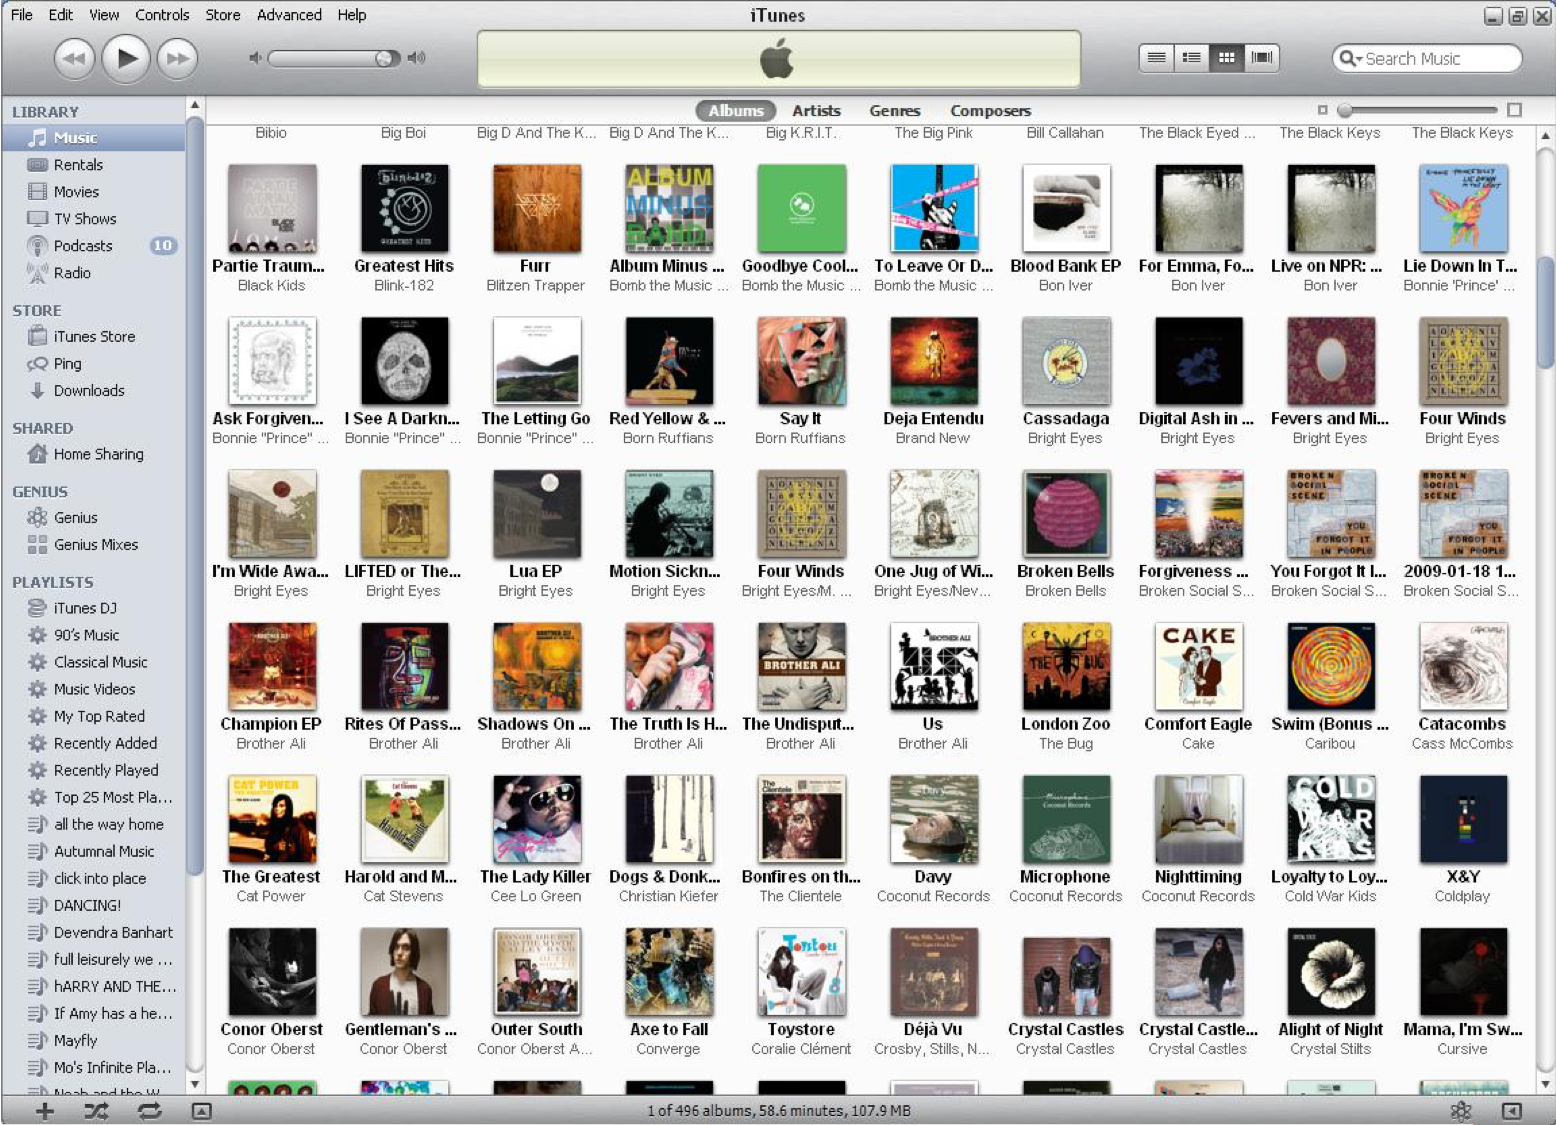
Task: Adjust the volume slider
Action: coord(334,59)
